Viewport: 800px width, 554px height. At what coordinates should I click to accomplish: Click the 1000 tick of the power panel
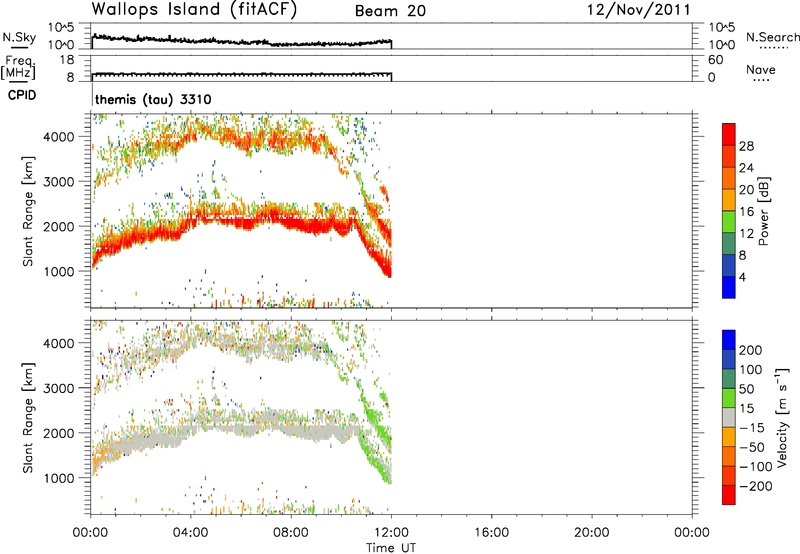58,271
